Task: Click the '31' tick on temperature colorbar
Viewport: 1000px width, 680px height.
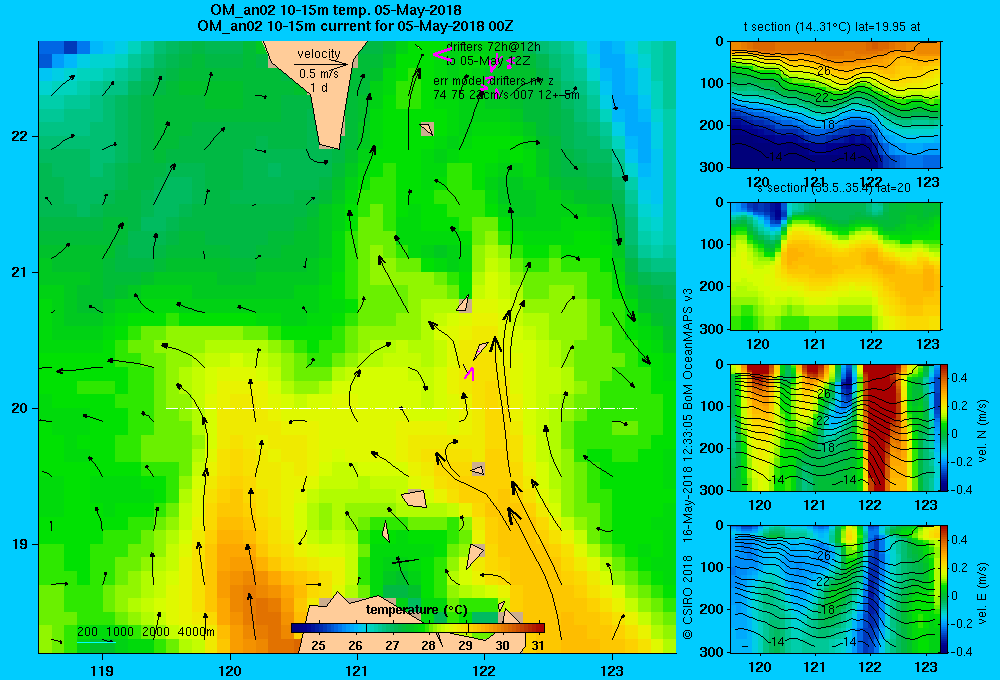Action: tap(538, 645)
